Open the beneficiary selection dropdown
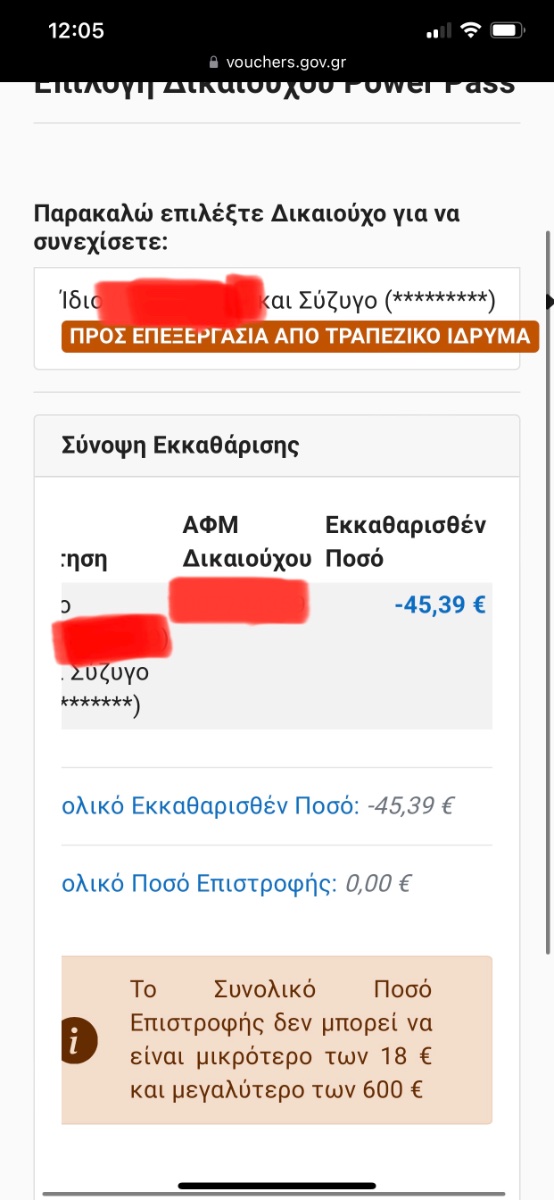This screenshot has height=1200, width=554. pyautogui.click(x=277, y=318)
